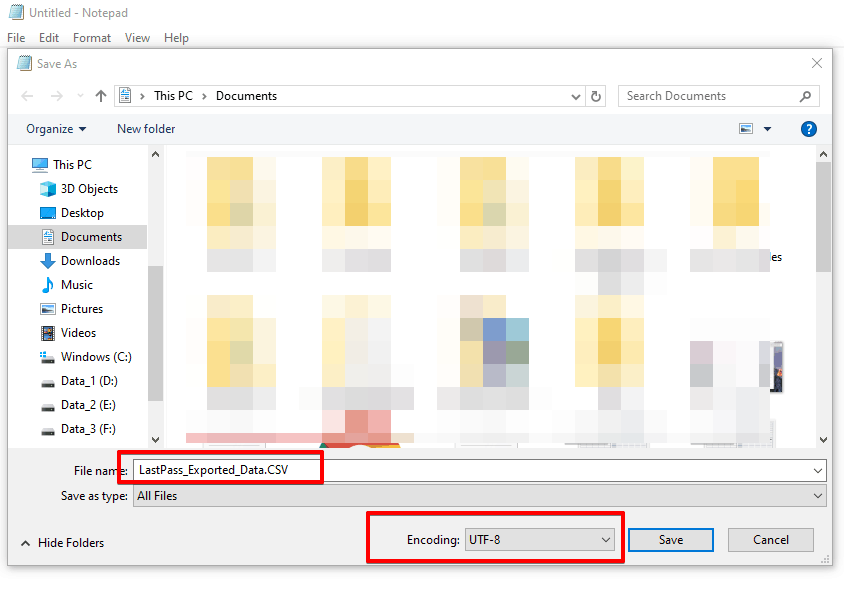844x594 pixels.
Task: Create a New folder
Action: click(146, 129)
